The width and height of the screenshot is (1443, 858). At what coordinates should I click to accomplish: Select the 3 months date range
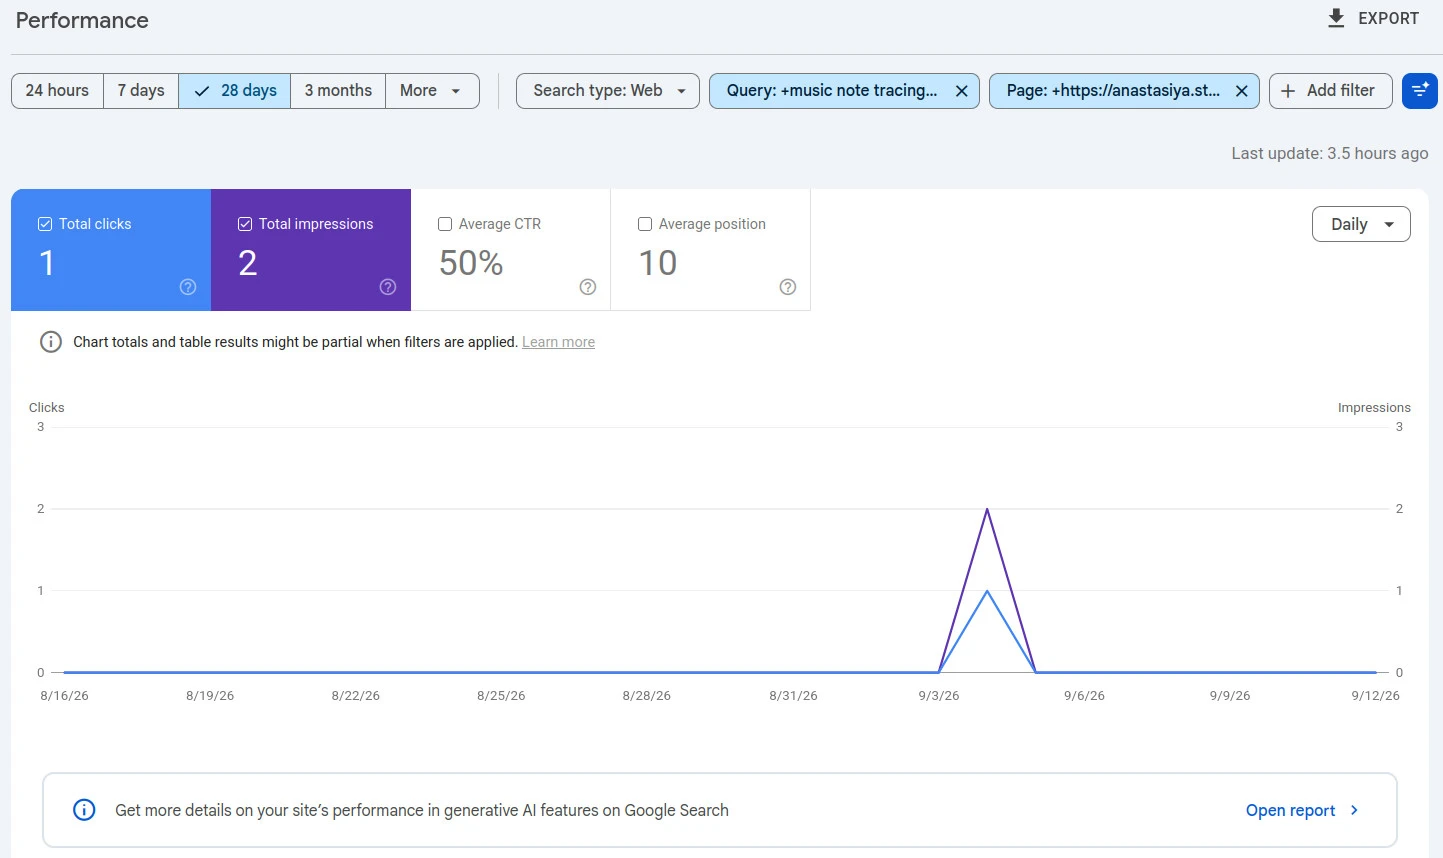tap(338, 91)
